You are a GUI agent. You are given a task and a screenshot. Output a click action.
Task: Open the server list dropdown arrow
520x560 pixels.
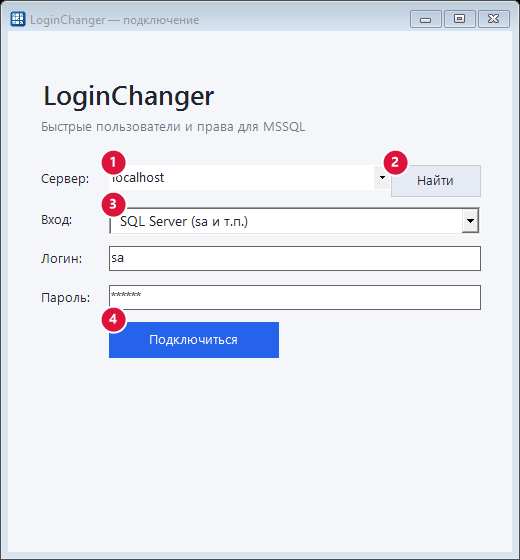tap(382, 178)
